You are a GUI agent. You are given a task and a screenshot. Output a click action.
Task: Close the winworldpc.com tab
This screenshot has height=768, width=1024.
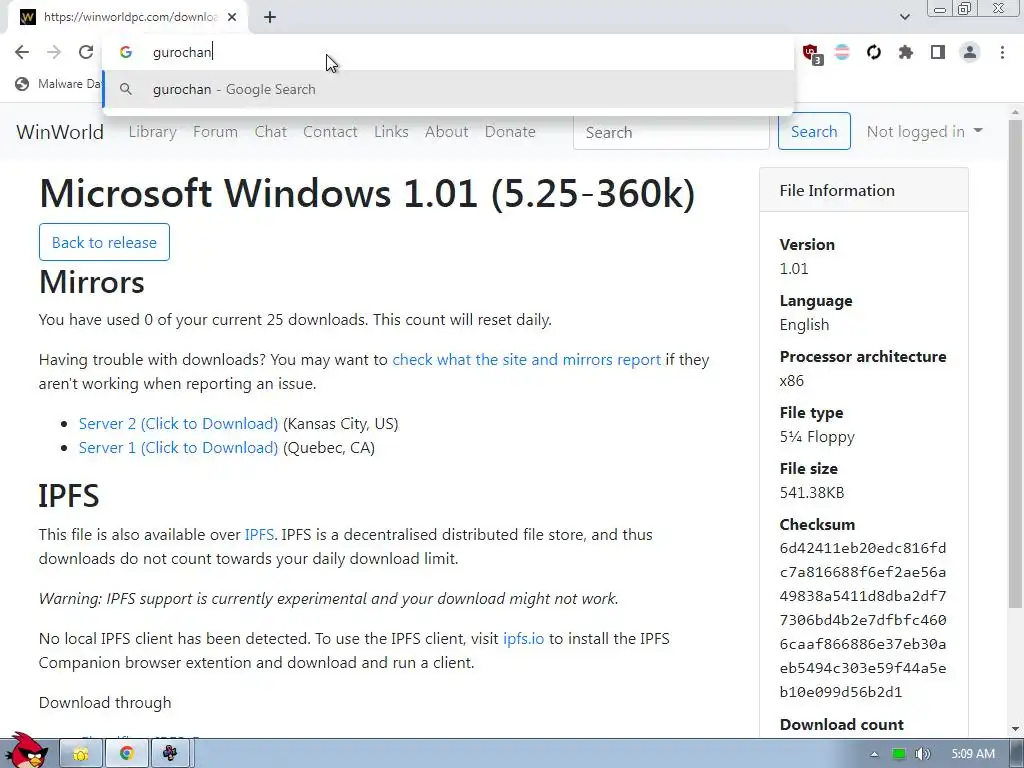(232, 17)
